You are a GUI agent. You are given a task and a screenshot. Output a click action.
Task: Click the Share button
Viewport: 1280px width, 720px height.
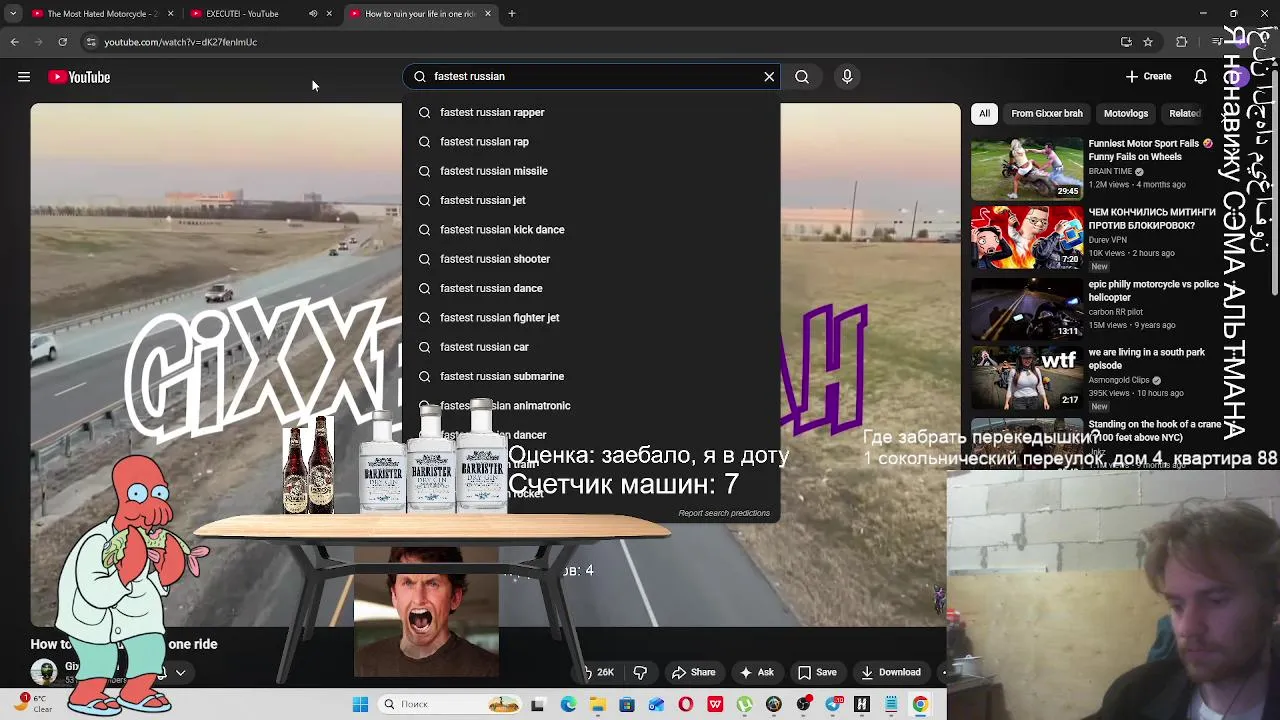tap(693, 672)
